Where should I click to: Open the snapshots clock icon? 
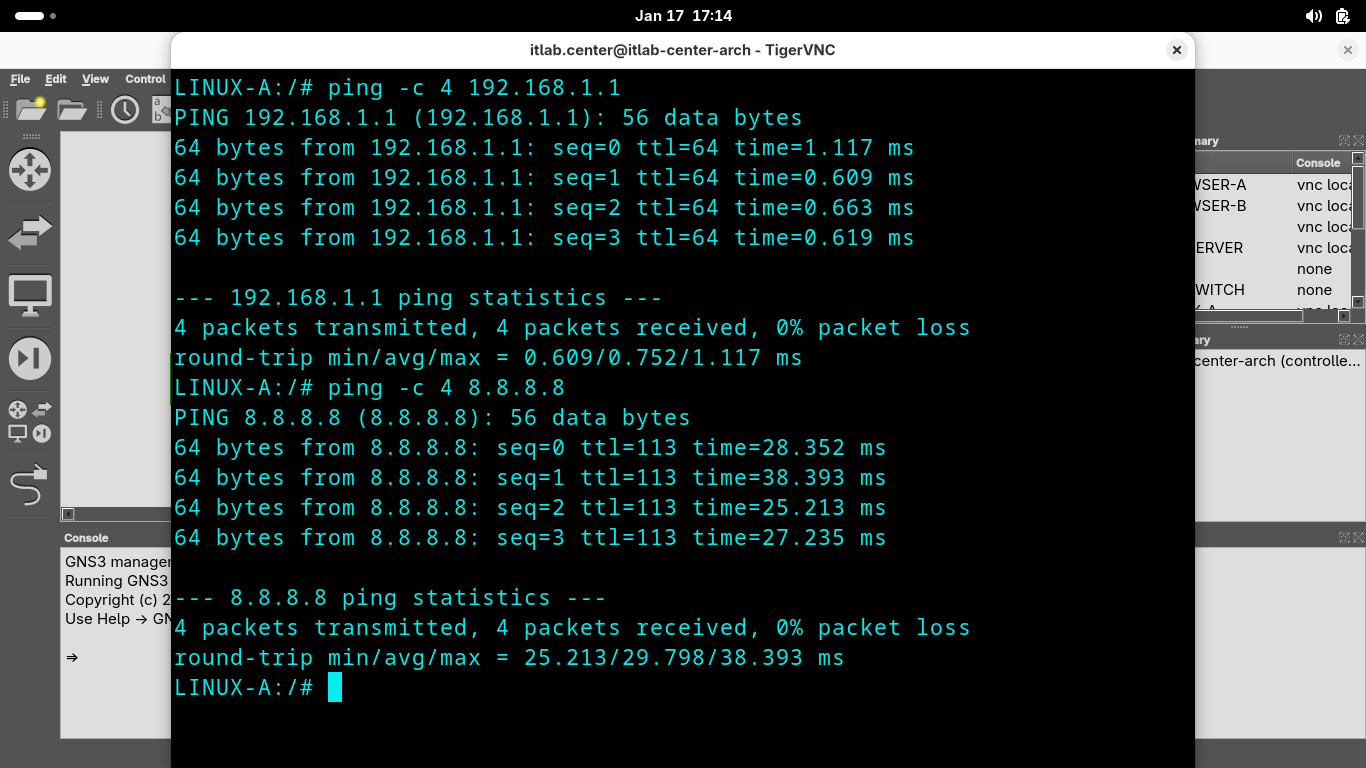tap(125, 109)
